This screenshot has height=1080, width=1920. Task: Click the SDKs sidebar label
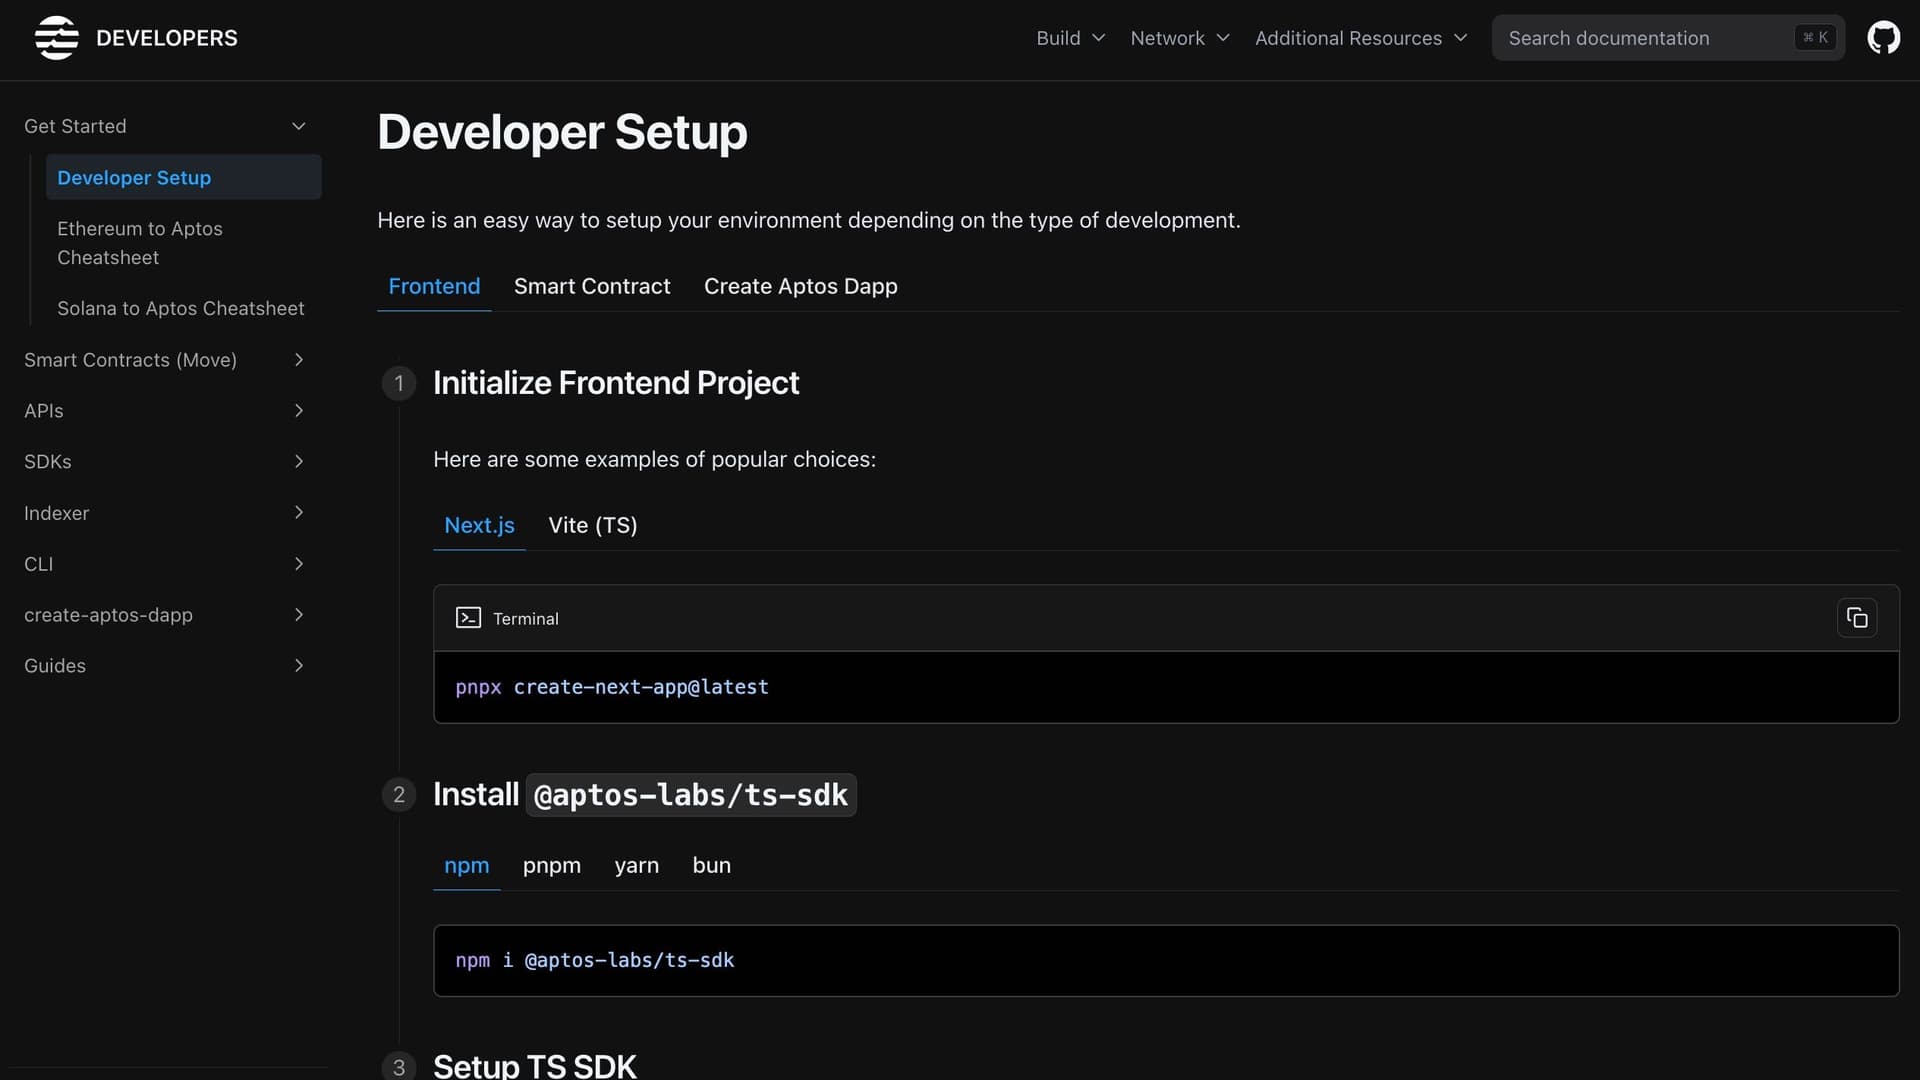pos(47,462)
